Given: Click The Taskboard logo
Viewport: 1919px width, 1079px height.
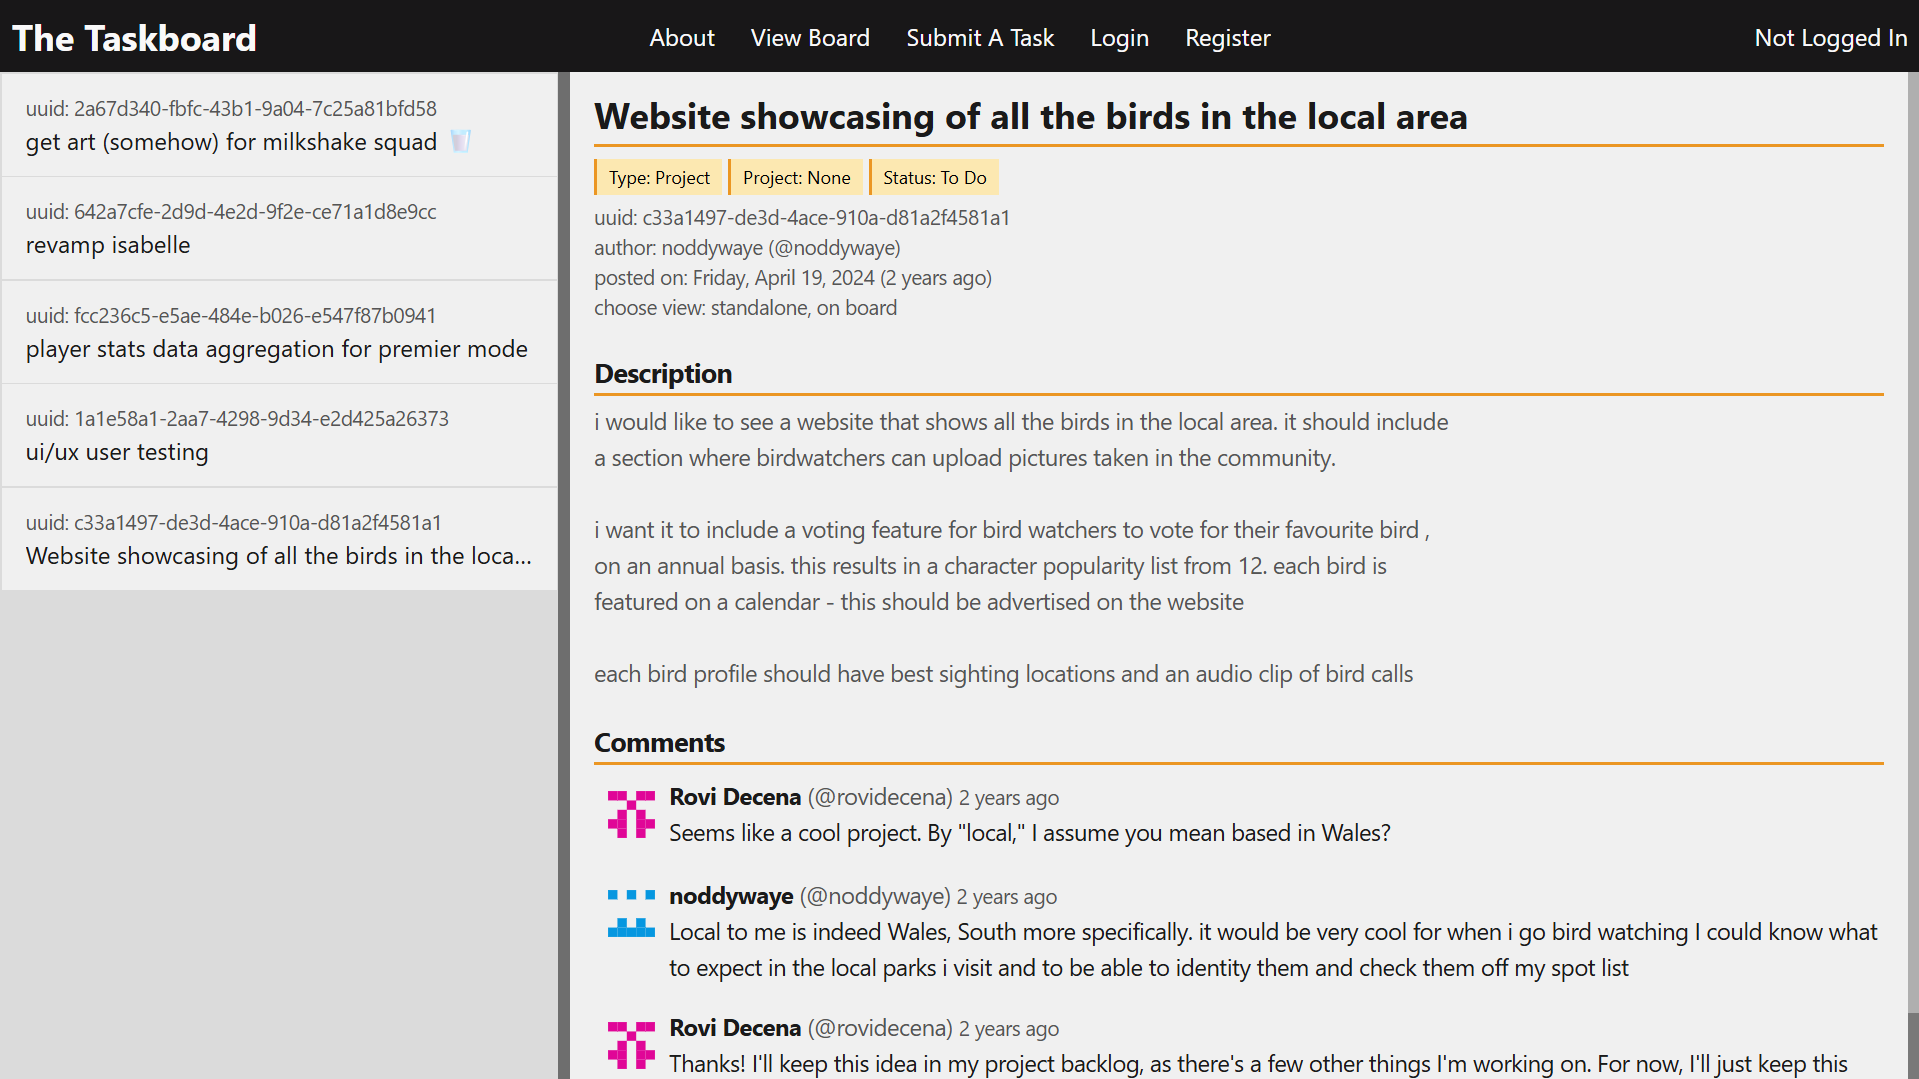Looking at the screenshot, I should (x=134, y=37).
